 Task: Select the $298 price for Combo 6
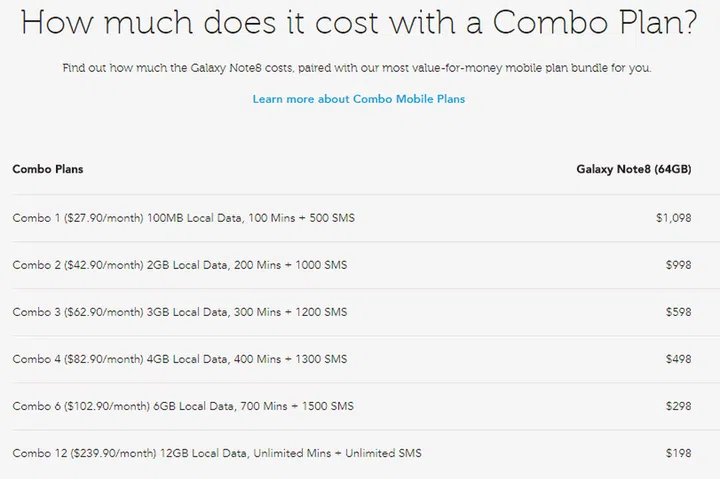point(678,406)
